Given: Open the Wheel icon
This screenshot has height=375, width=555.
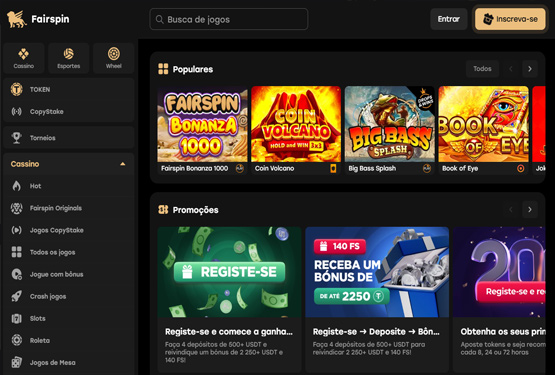Looking at the screenshot, I should [x=114, y=53].
